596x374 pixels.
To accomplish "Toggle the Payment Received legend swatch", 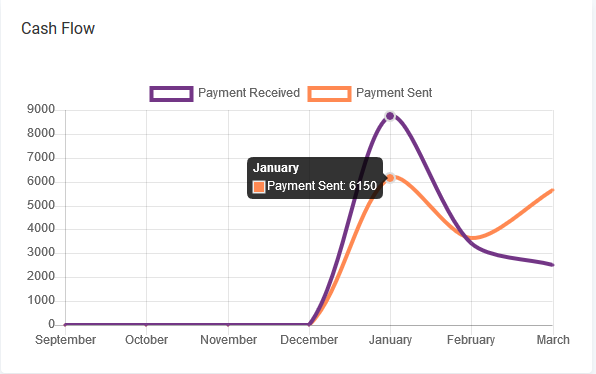I will (x=171, y=94).
